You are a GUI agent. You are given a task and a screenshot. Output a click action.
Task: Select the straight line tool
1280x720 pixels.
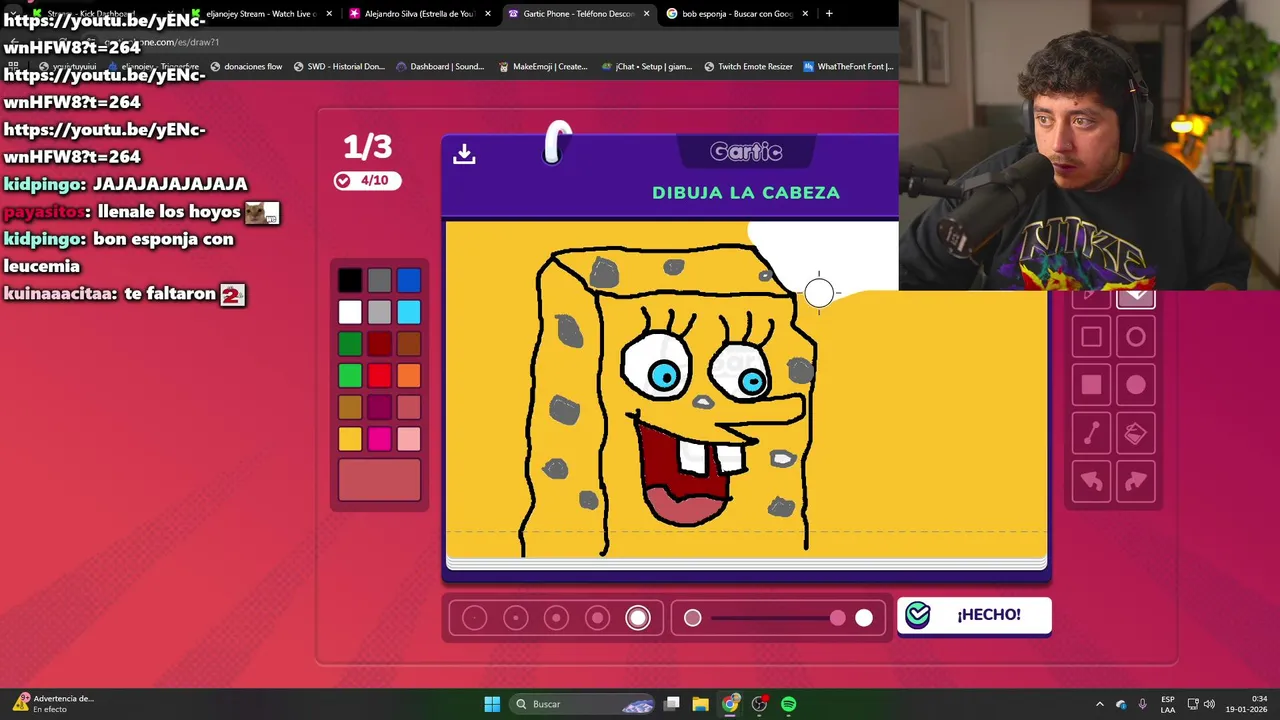1091,433
